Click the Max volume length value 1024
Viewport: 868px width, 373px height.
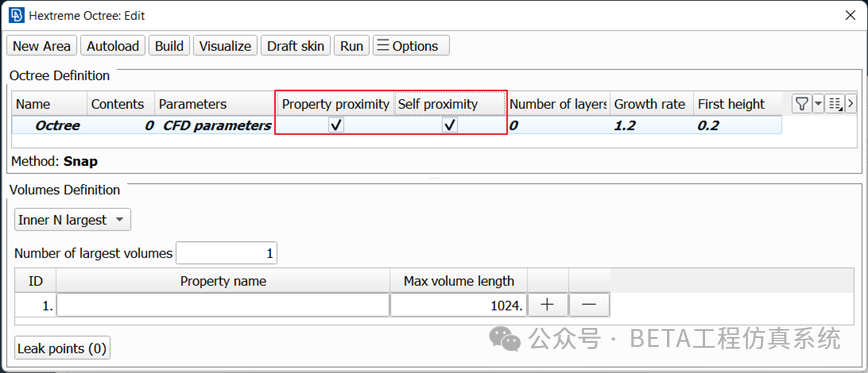click(458, 305)
